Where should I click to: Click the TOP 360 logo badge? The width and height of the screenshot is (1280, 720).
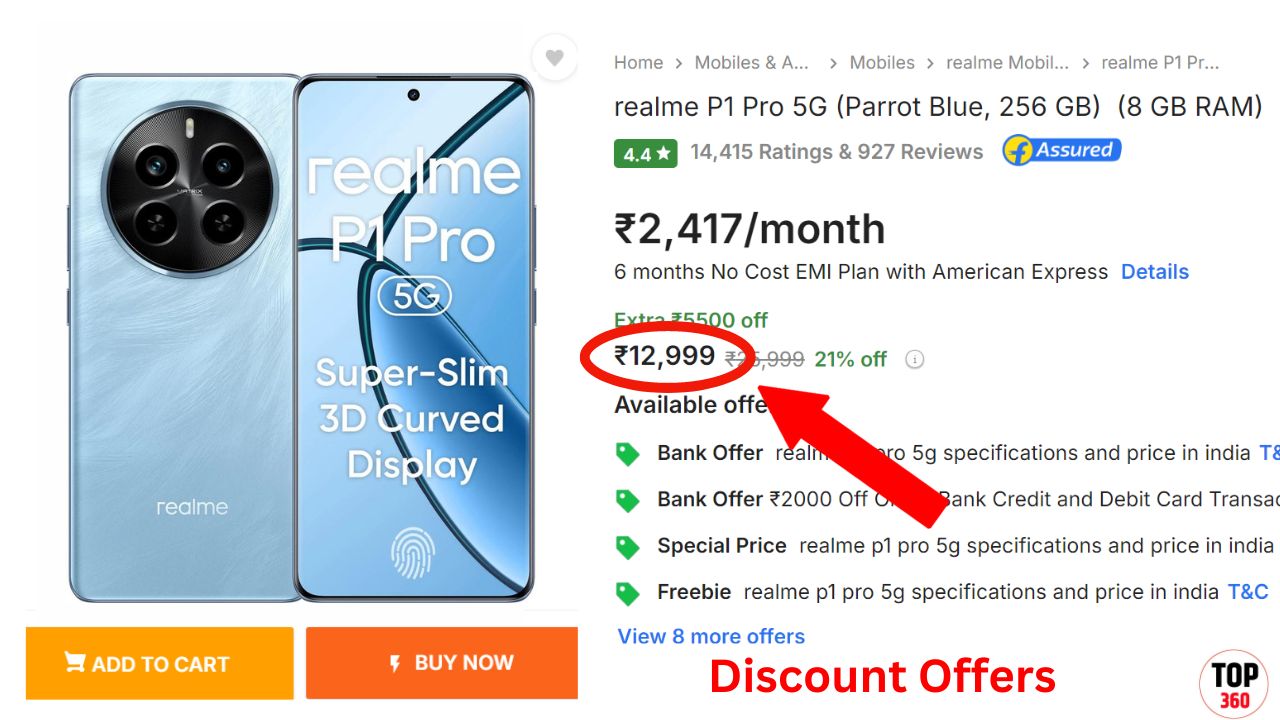tap(1235, 684)
